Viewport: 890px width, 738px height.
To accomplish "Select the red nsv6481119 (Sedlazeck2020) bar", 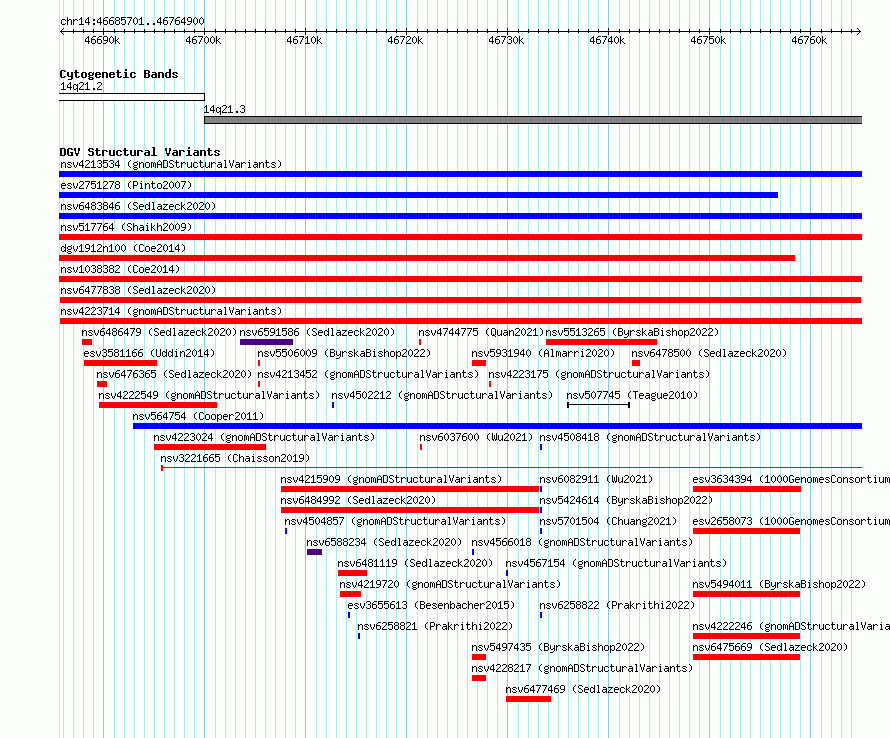I will [x=352, y=573].
